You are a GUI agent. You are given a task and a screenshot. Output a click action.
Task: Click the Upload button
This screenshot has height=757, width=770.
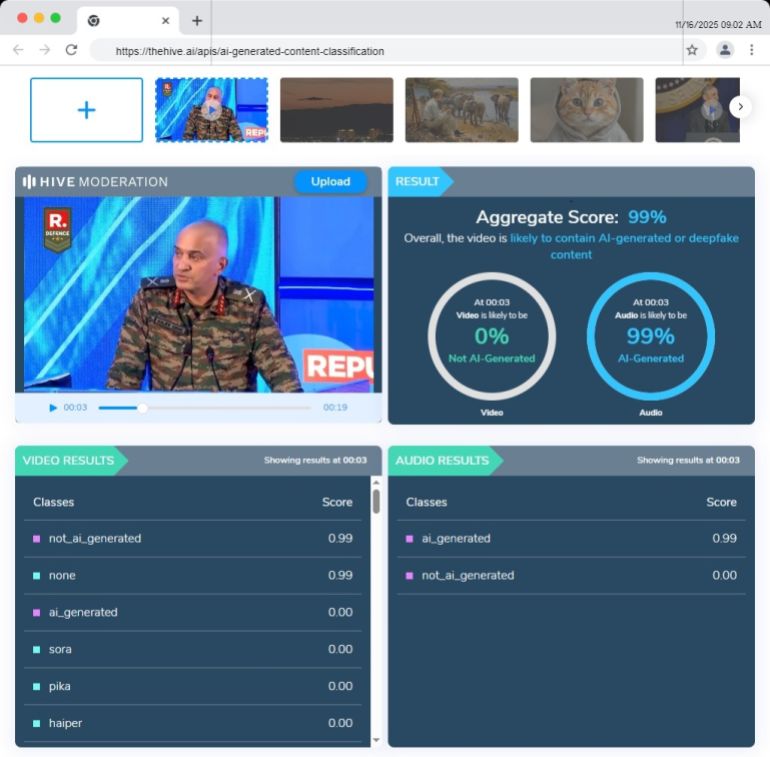330,182
